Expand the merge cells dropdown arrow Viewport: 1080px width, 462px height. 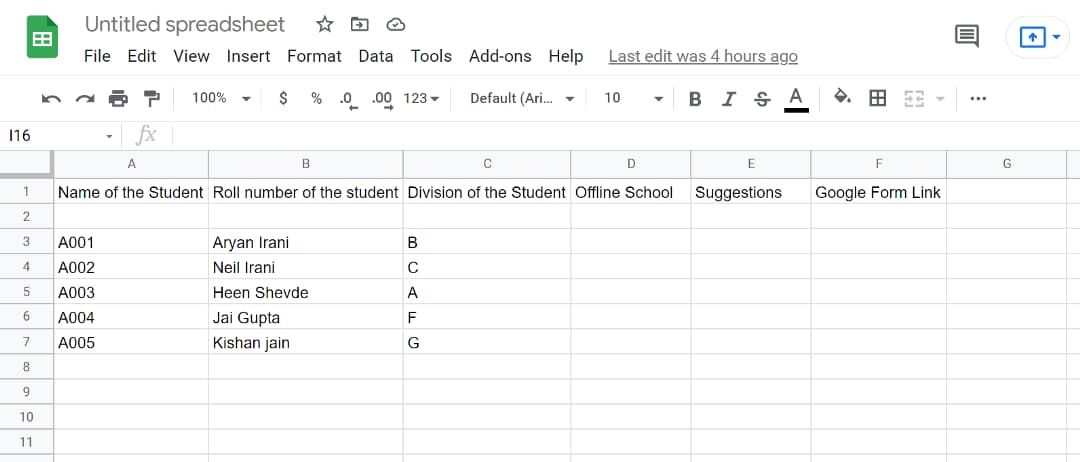[939, 99]
